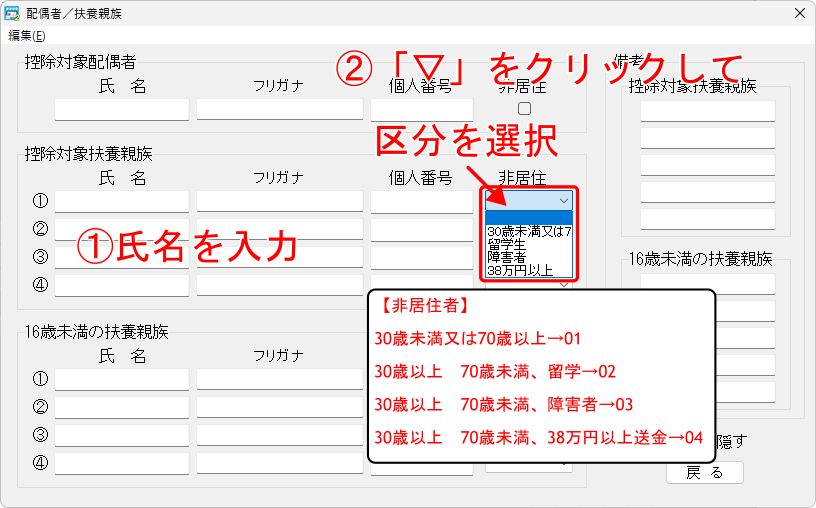The width and height of the screenshot is (816, 508).
Task: Click the spouse 氏名 input field
Action: pos(122,109)
